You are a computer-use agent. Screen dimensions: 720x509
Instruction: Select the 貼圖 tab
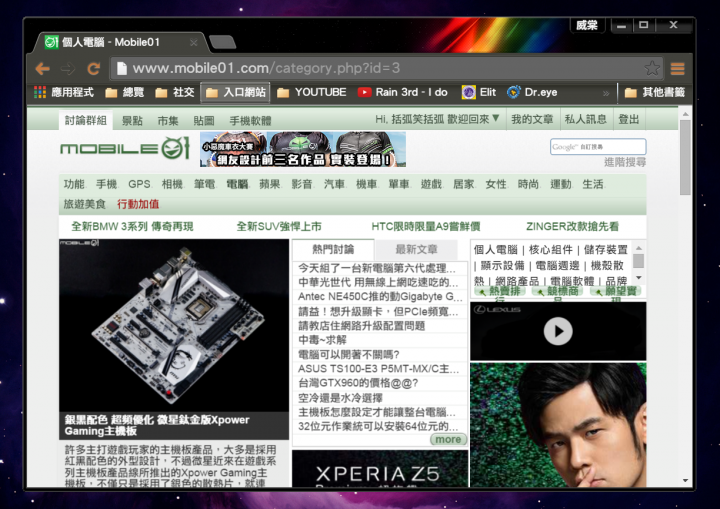204,121
